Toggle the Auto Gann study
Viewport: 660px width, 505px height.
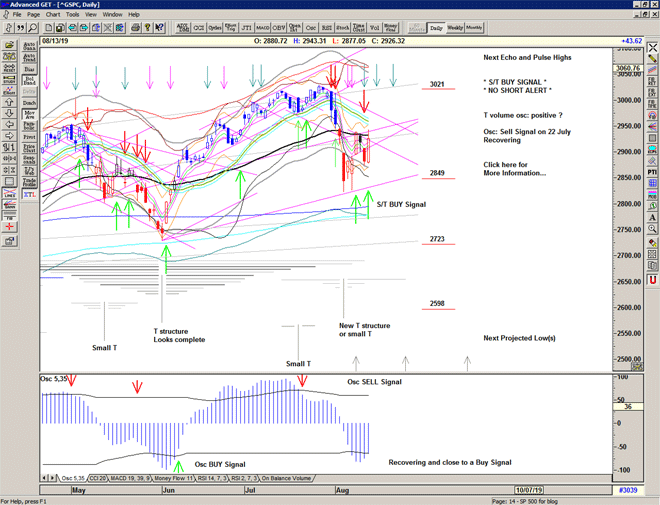(x=29, y=46)
